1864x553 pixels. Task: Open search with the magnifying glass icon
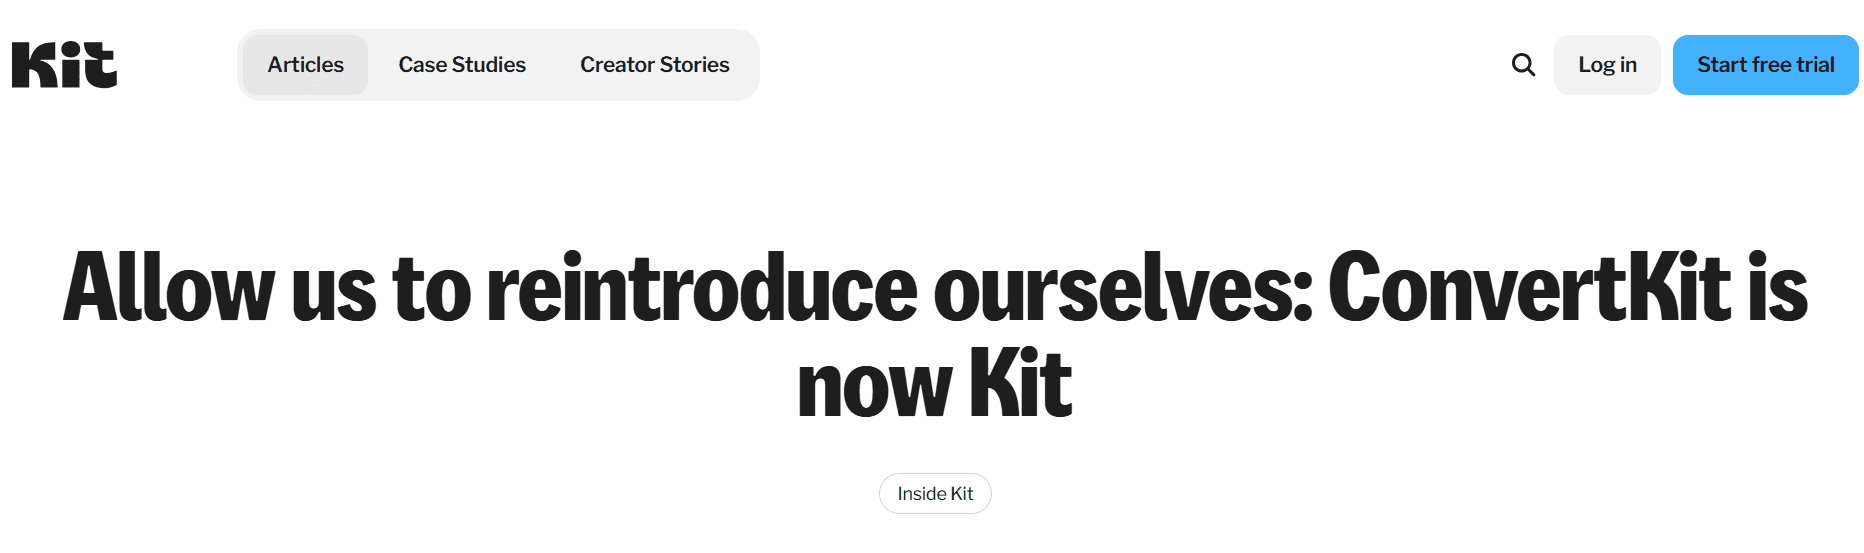(1523, 65)
